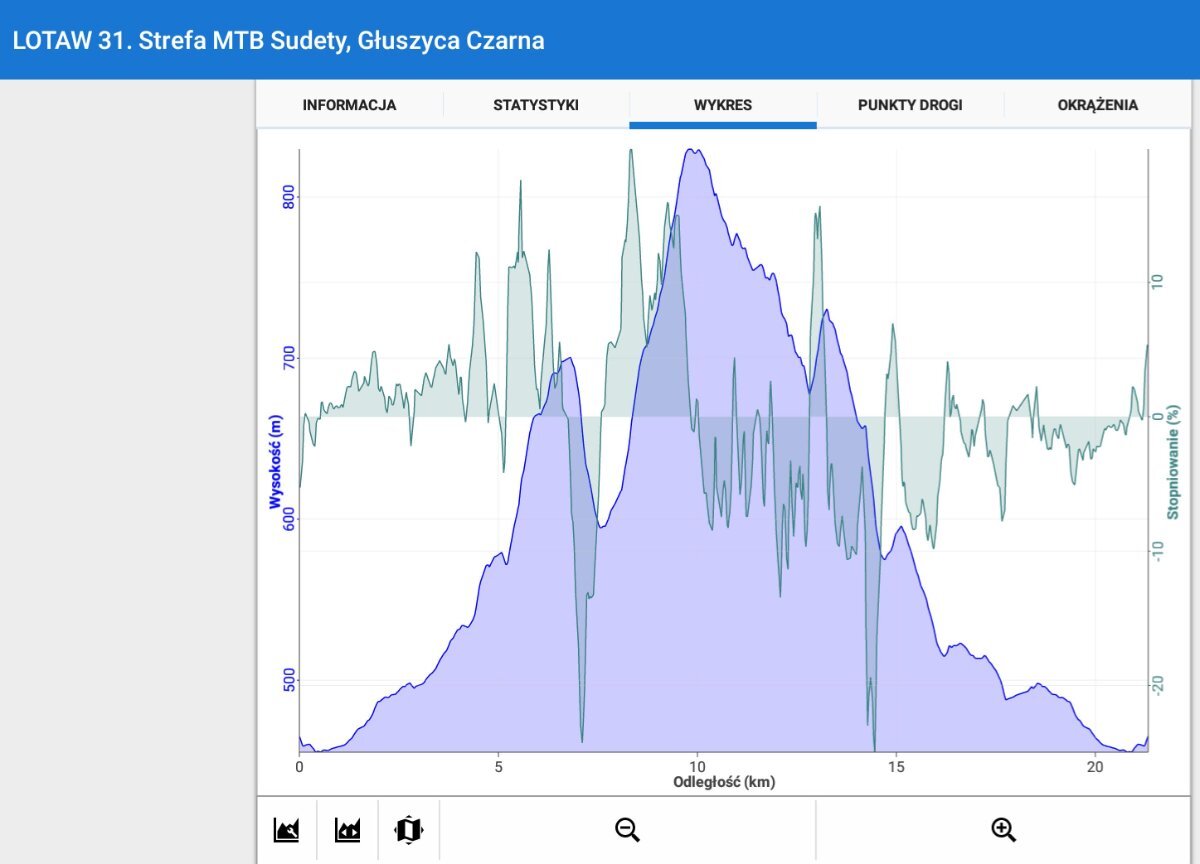Switch to the STATYSTYKI tab
Image resolution: width=1200 pixels, height=864 pixels.
[536, 105]
